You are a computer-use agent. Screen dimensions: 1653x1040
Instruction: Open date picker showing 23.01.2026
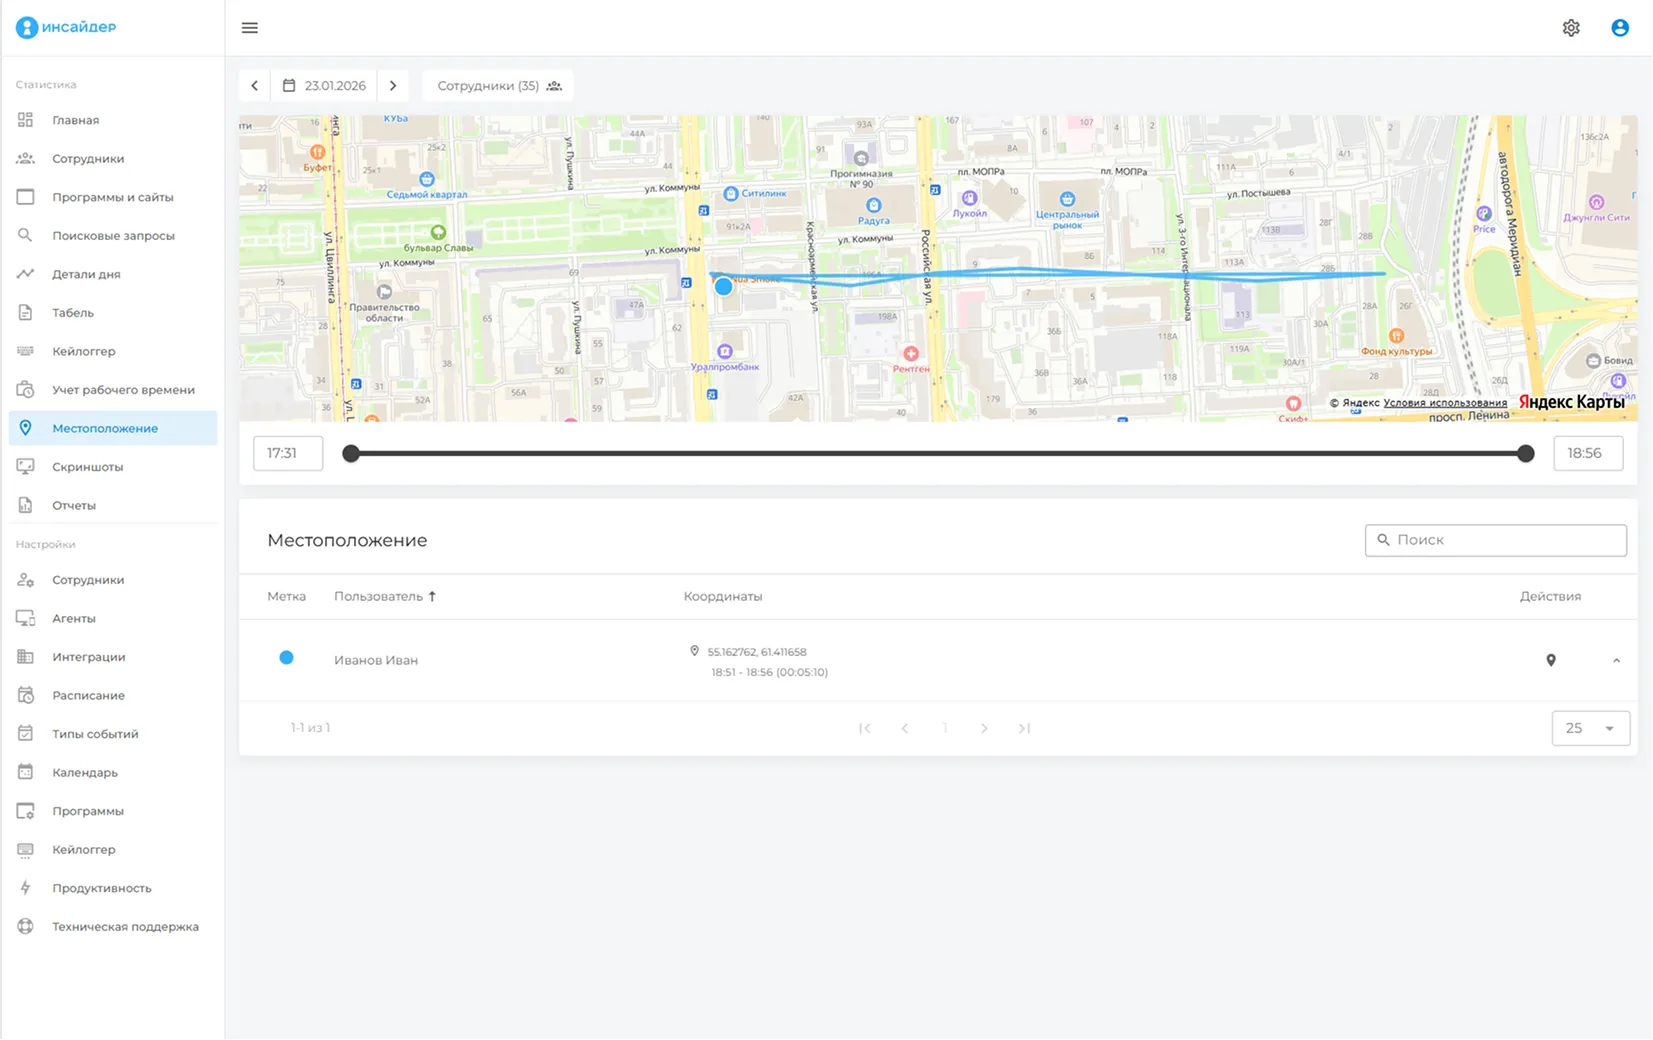pos(325,86)
